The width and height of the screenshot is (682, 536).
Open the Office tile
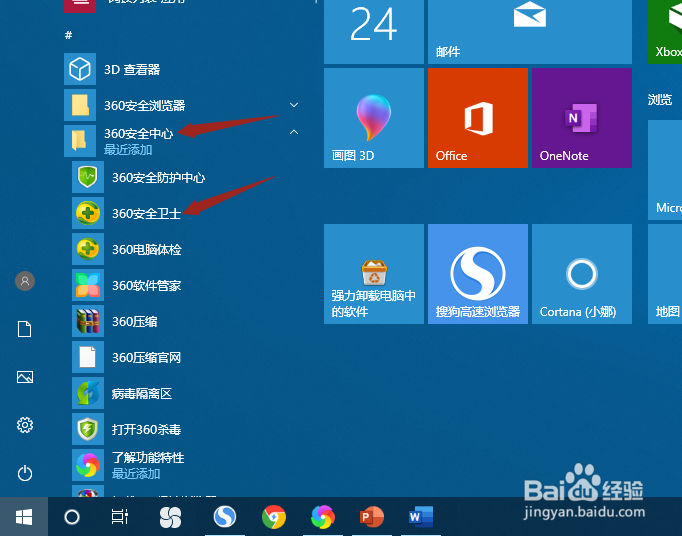coord(478,118)
